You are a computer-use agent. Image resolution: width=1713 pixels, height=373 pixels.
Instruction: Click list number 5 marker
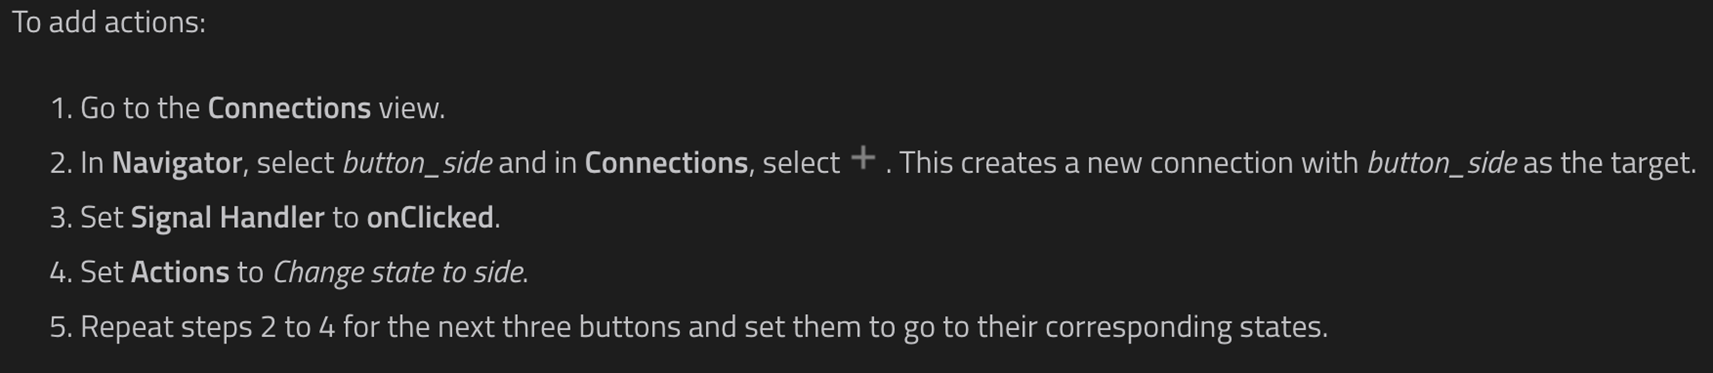[x=61, y=327]
